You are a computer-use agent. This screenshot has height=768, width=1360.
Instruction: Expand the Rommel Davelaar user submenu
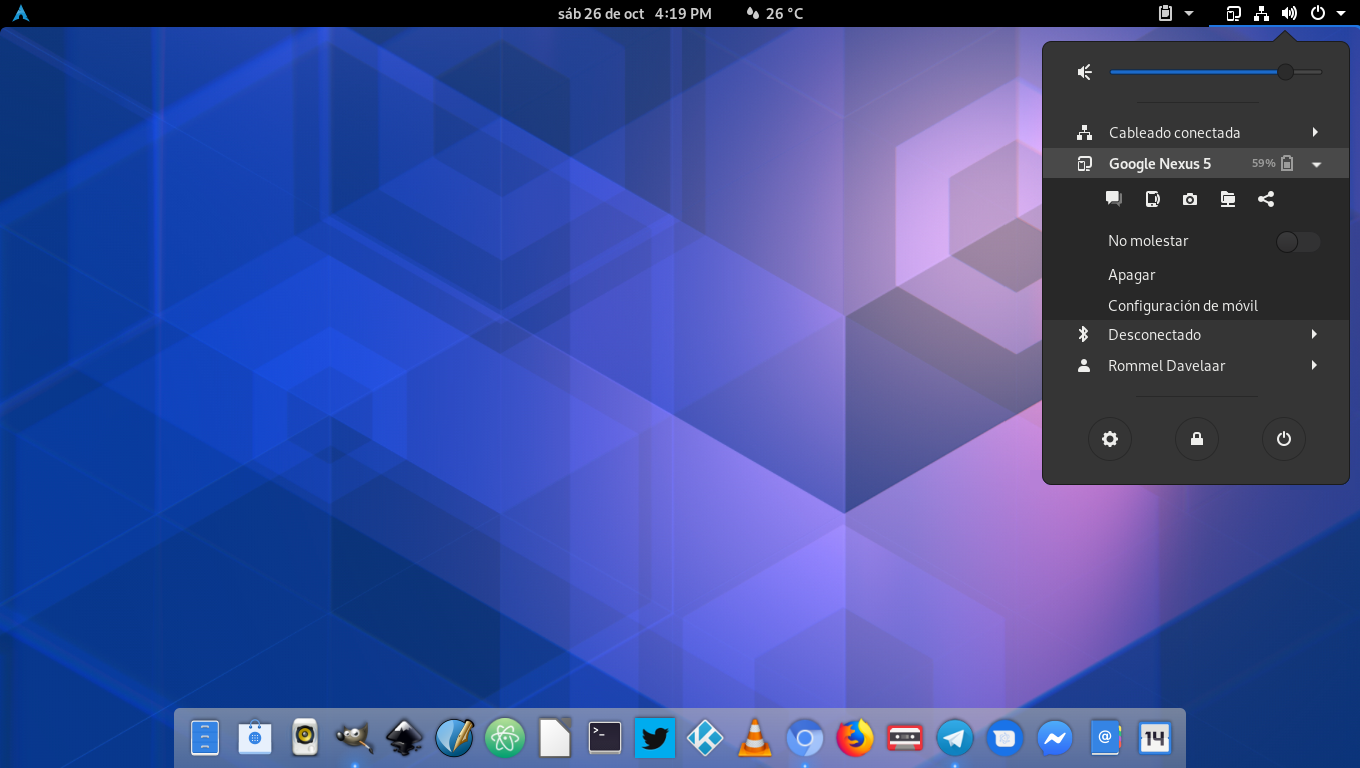pos(1315,365)
